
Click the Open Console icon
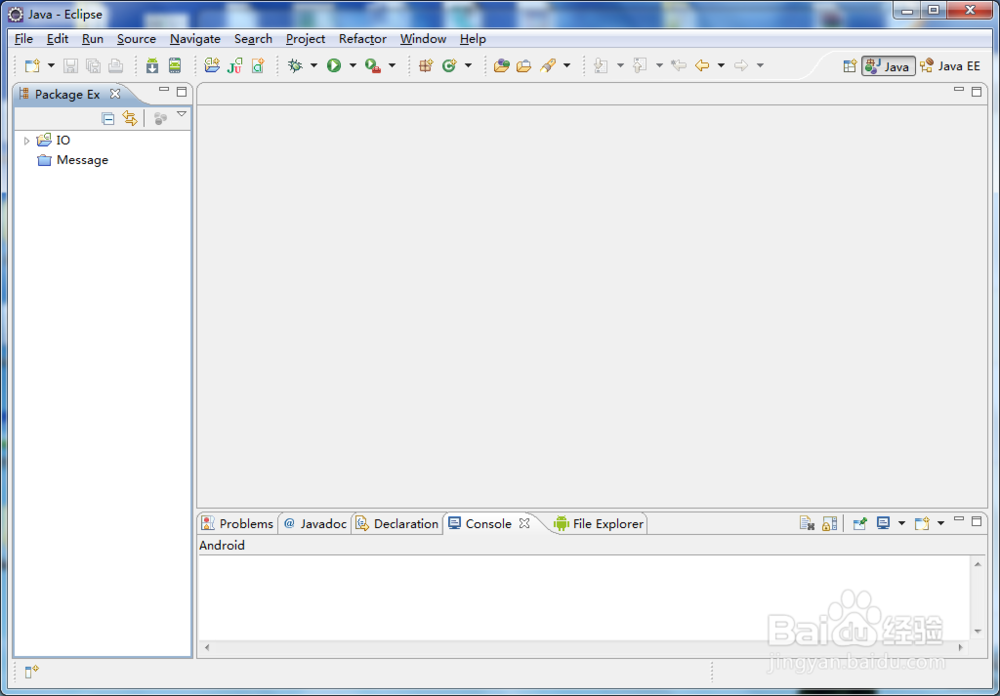tap(922, 524)
